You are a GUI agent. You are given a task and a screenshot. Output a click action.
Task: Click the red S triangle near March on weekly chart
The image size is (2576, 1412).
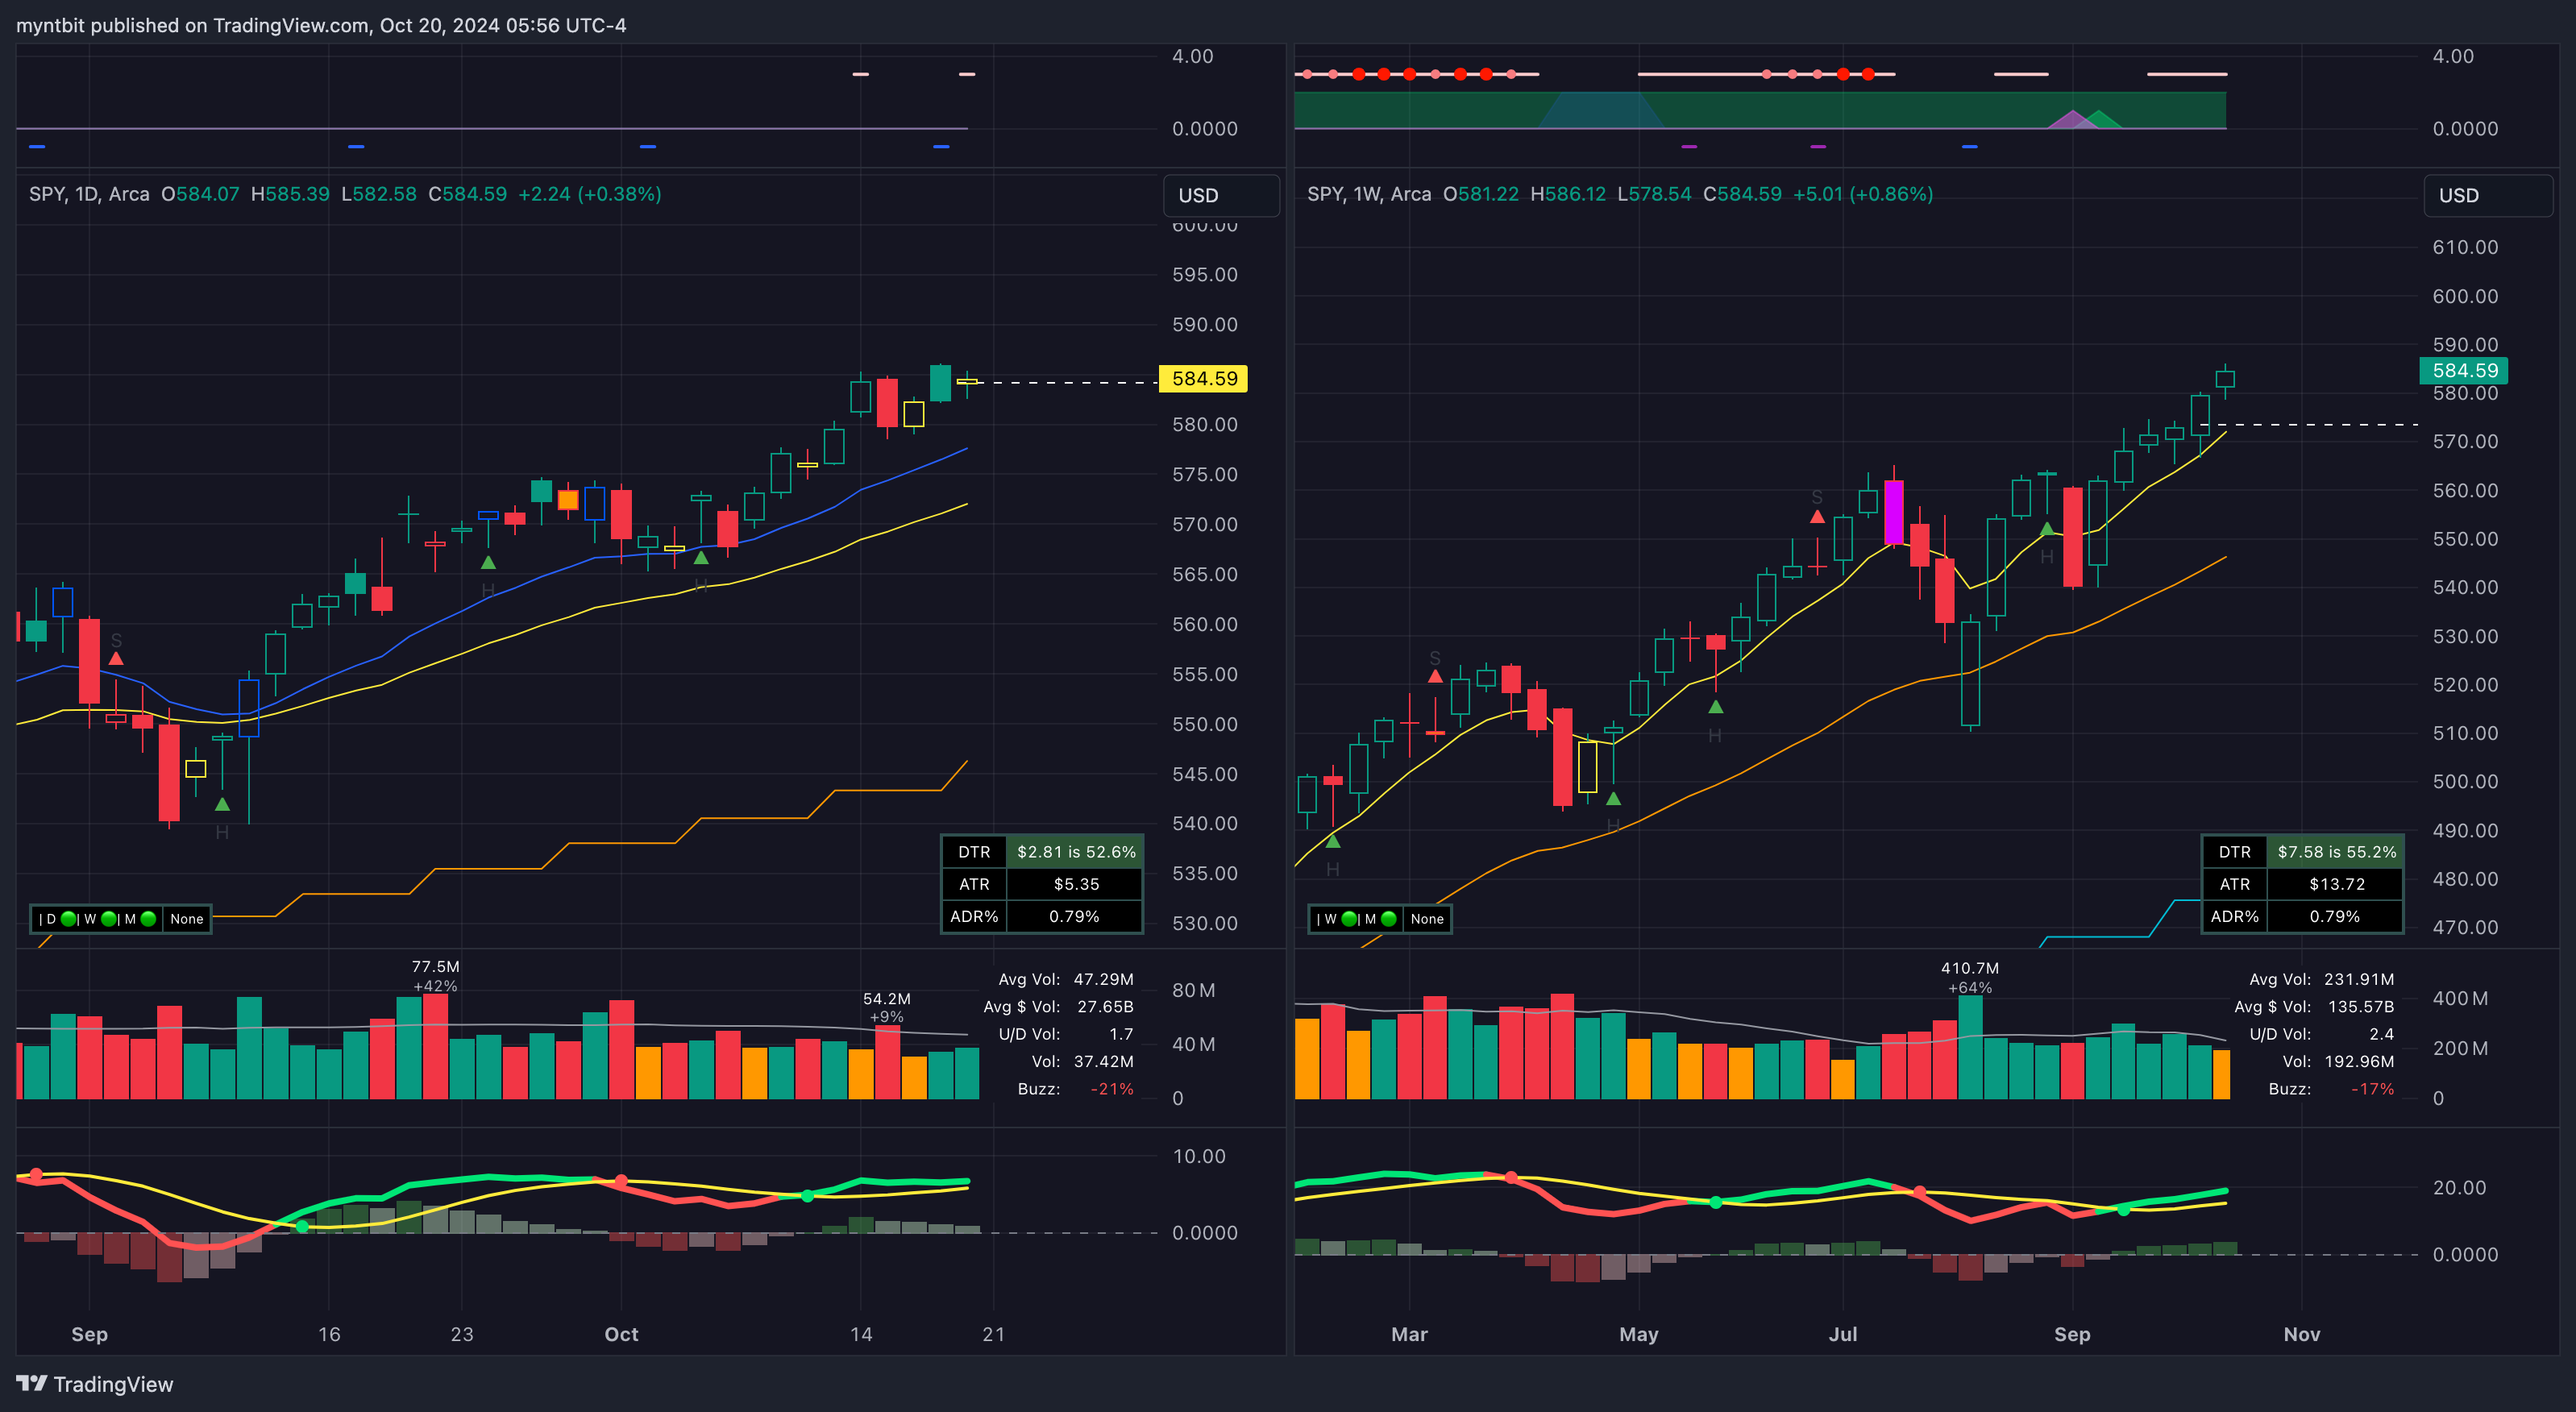[1435, 676]
